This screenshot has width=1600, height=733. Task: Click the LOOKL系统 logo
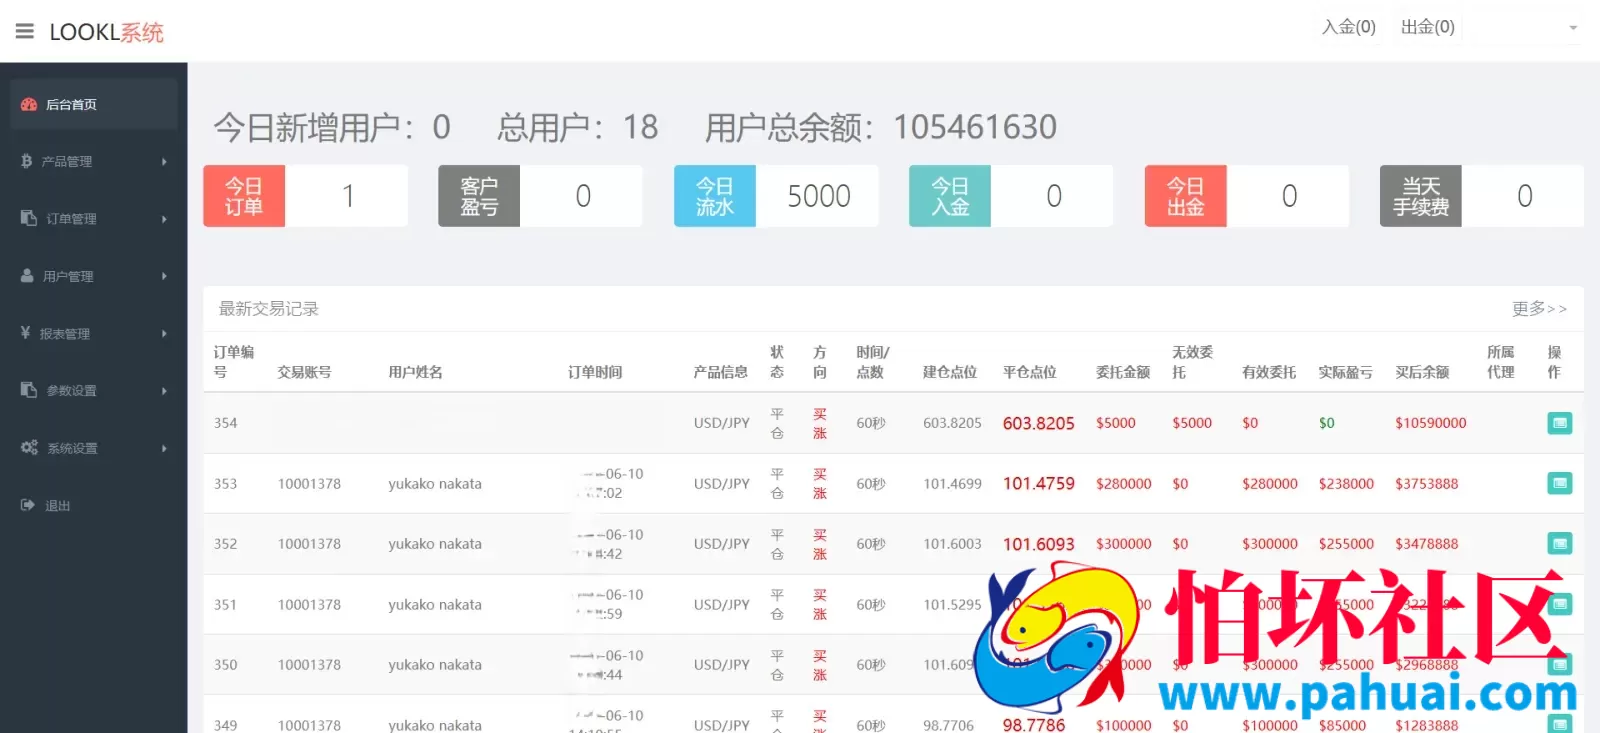106,32
